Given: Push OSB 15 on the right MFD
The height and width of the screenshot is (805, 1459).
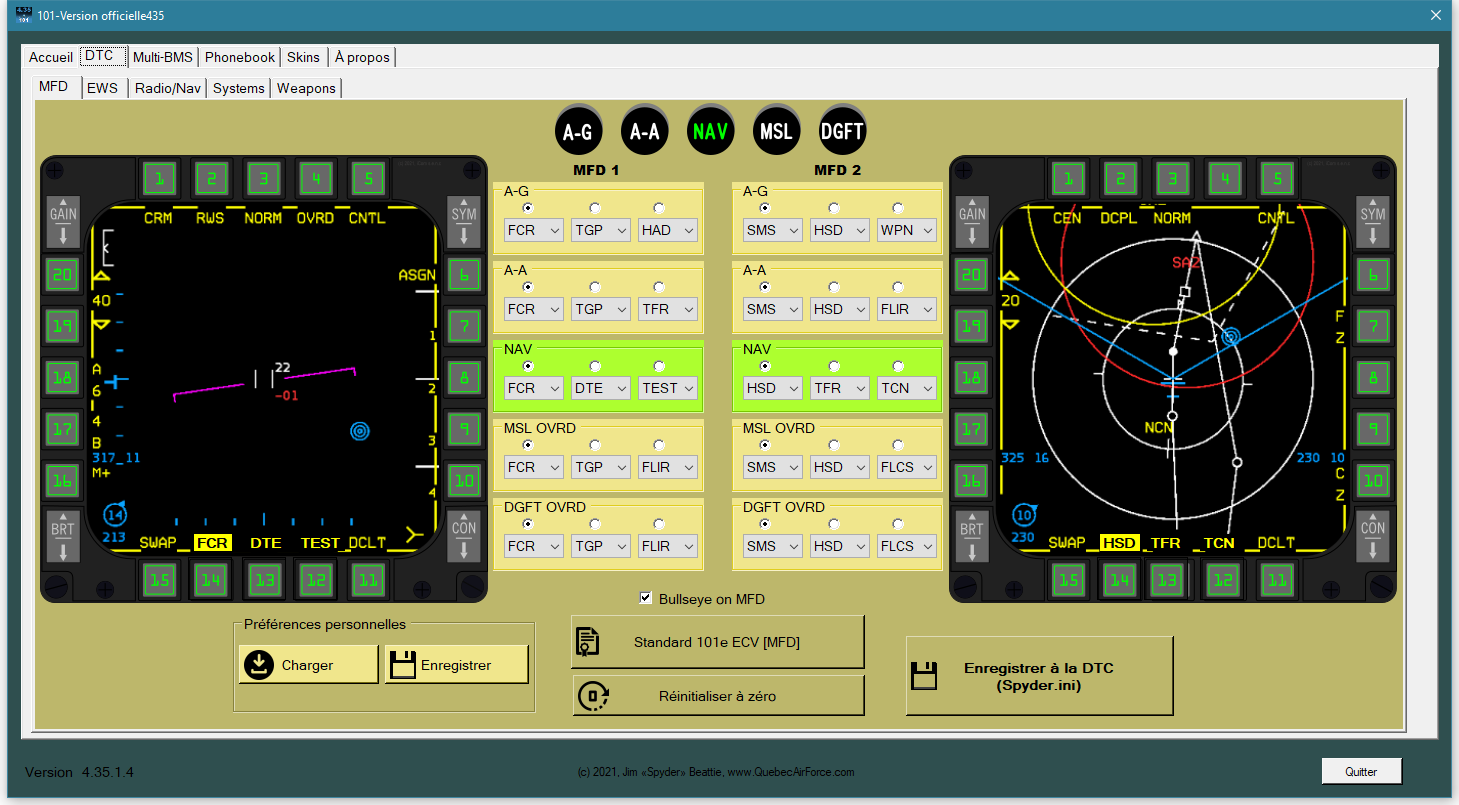Looking at the screenshot, I should coord(1068,579).
